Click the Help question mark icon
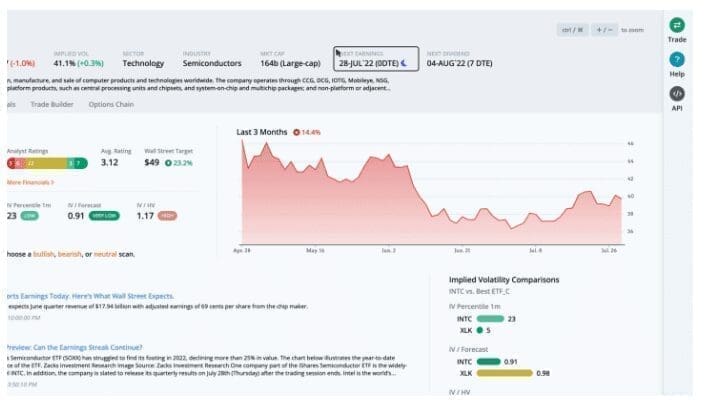This screenshot has width=707, height=410. click(x=677, y=60)
